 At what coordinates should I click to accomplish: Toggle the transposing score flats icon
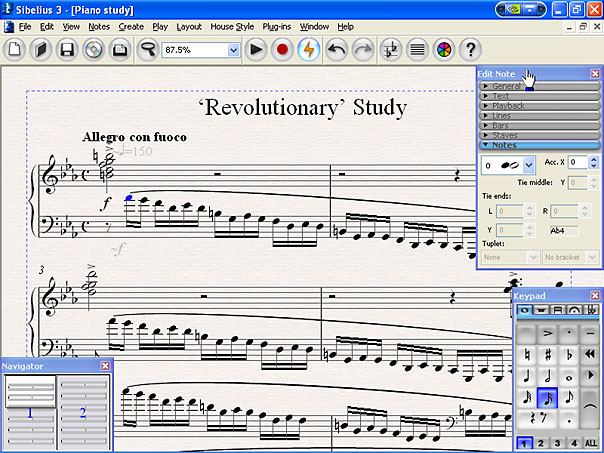coord(391,50)
